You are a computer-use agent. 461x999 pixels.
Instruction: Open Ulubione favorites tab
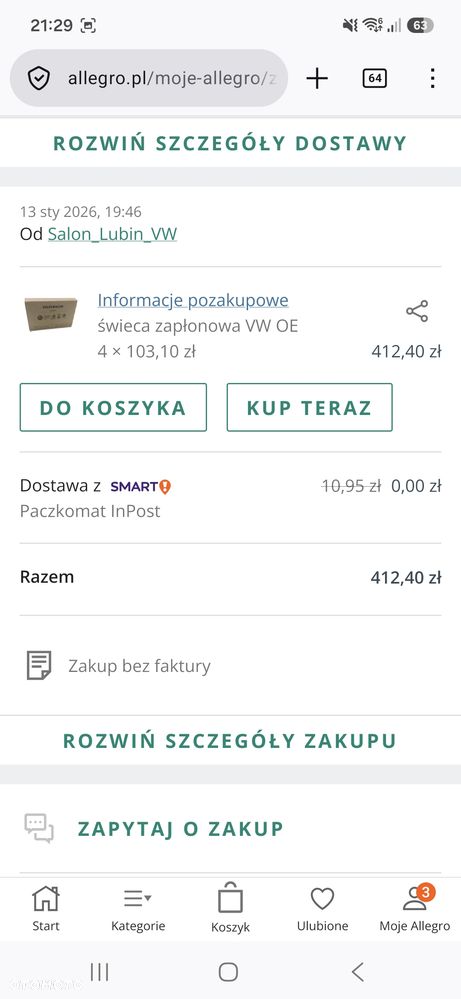[x=322, y=908]
